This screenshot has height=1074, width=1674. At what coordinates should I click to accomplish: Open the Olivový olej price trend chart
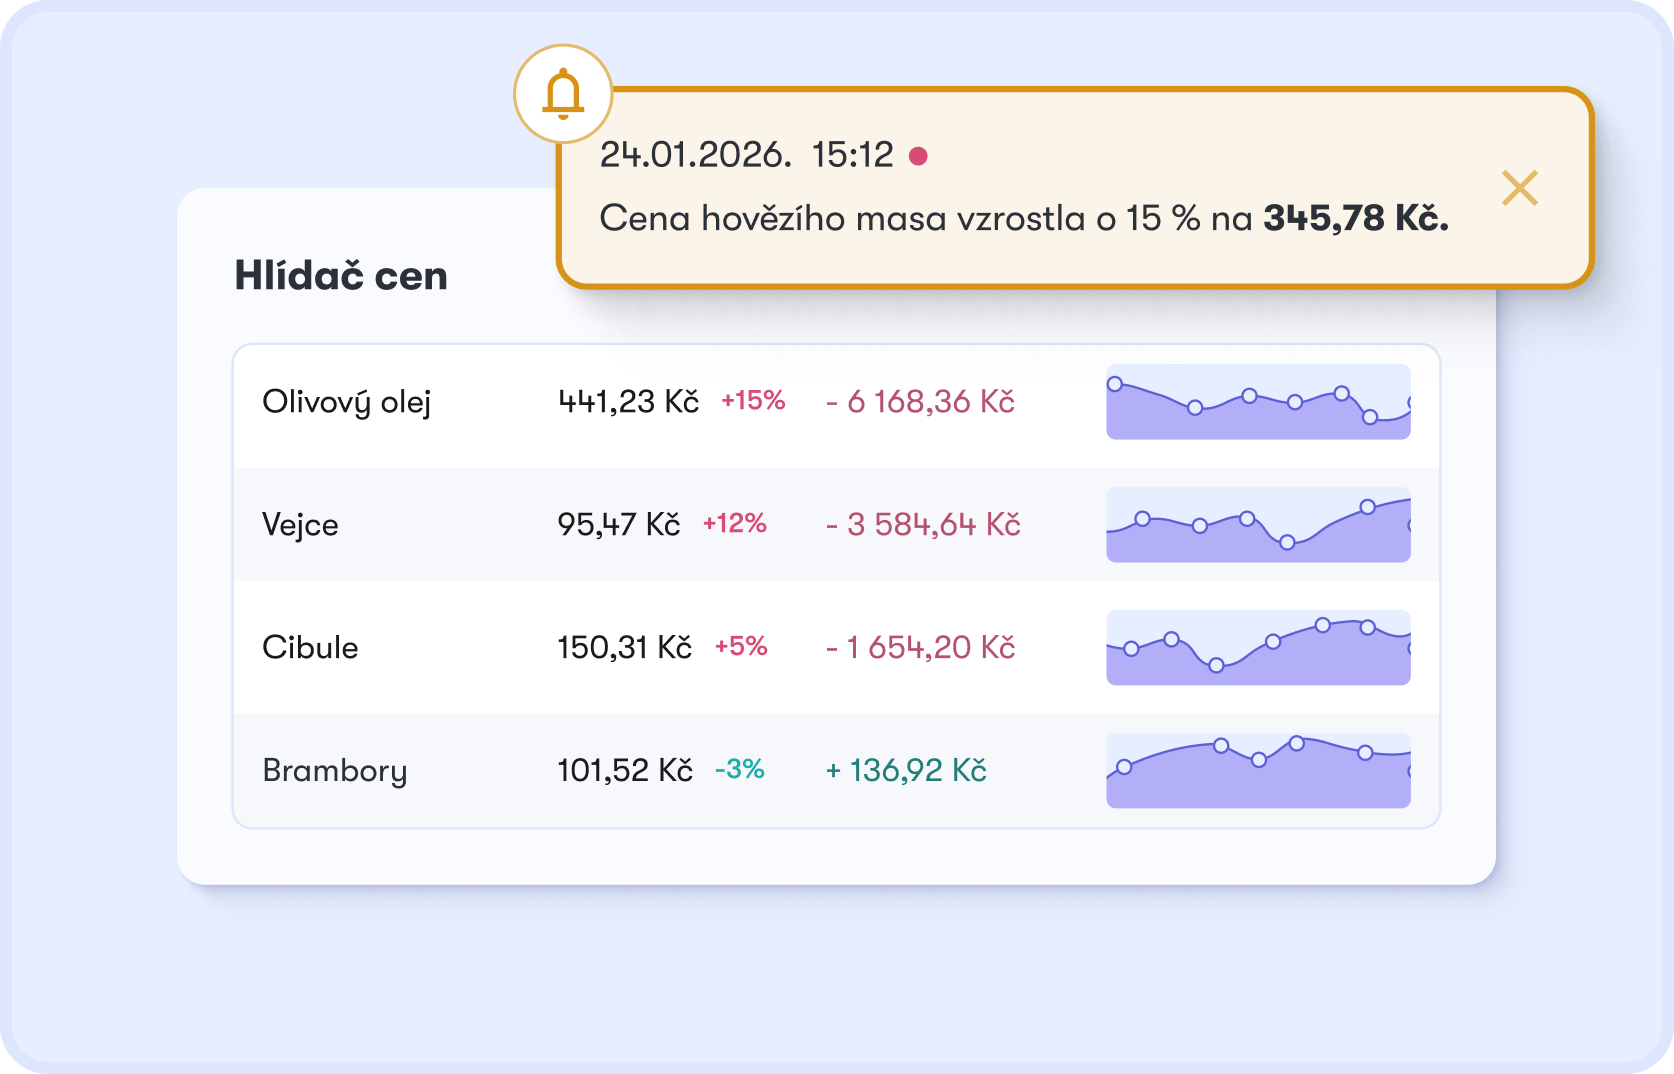click(1258, 402)
